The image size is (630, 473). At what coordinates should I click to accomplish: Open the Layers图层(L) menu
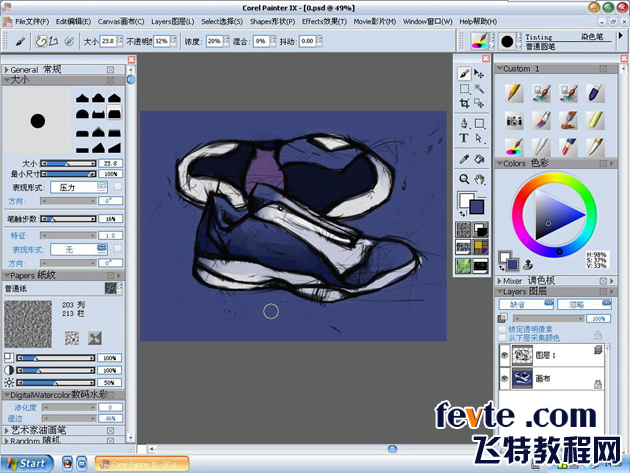[173, 21]
